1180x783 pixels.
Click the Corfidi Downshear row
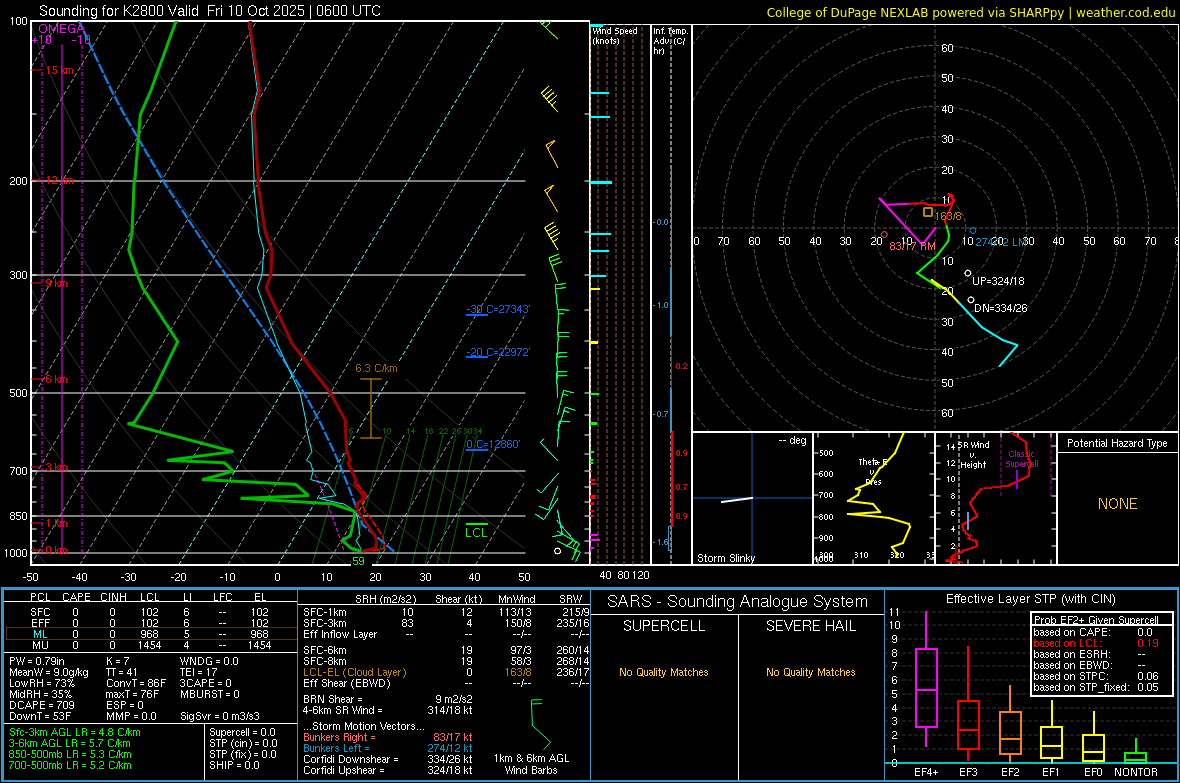click(x=388, y=759)
